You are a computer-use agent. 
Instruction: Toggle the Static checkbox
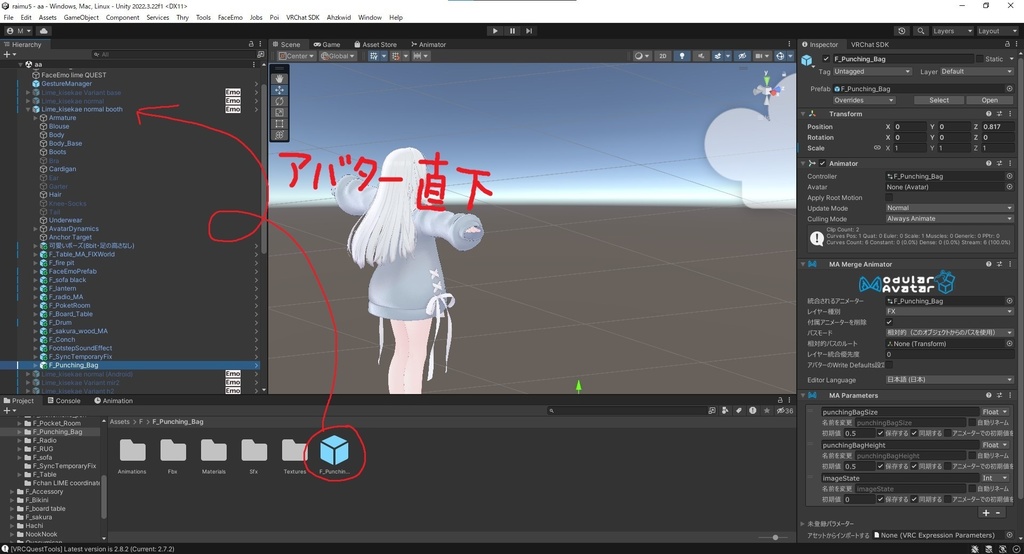(x=979, y=59)
